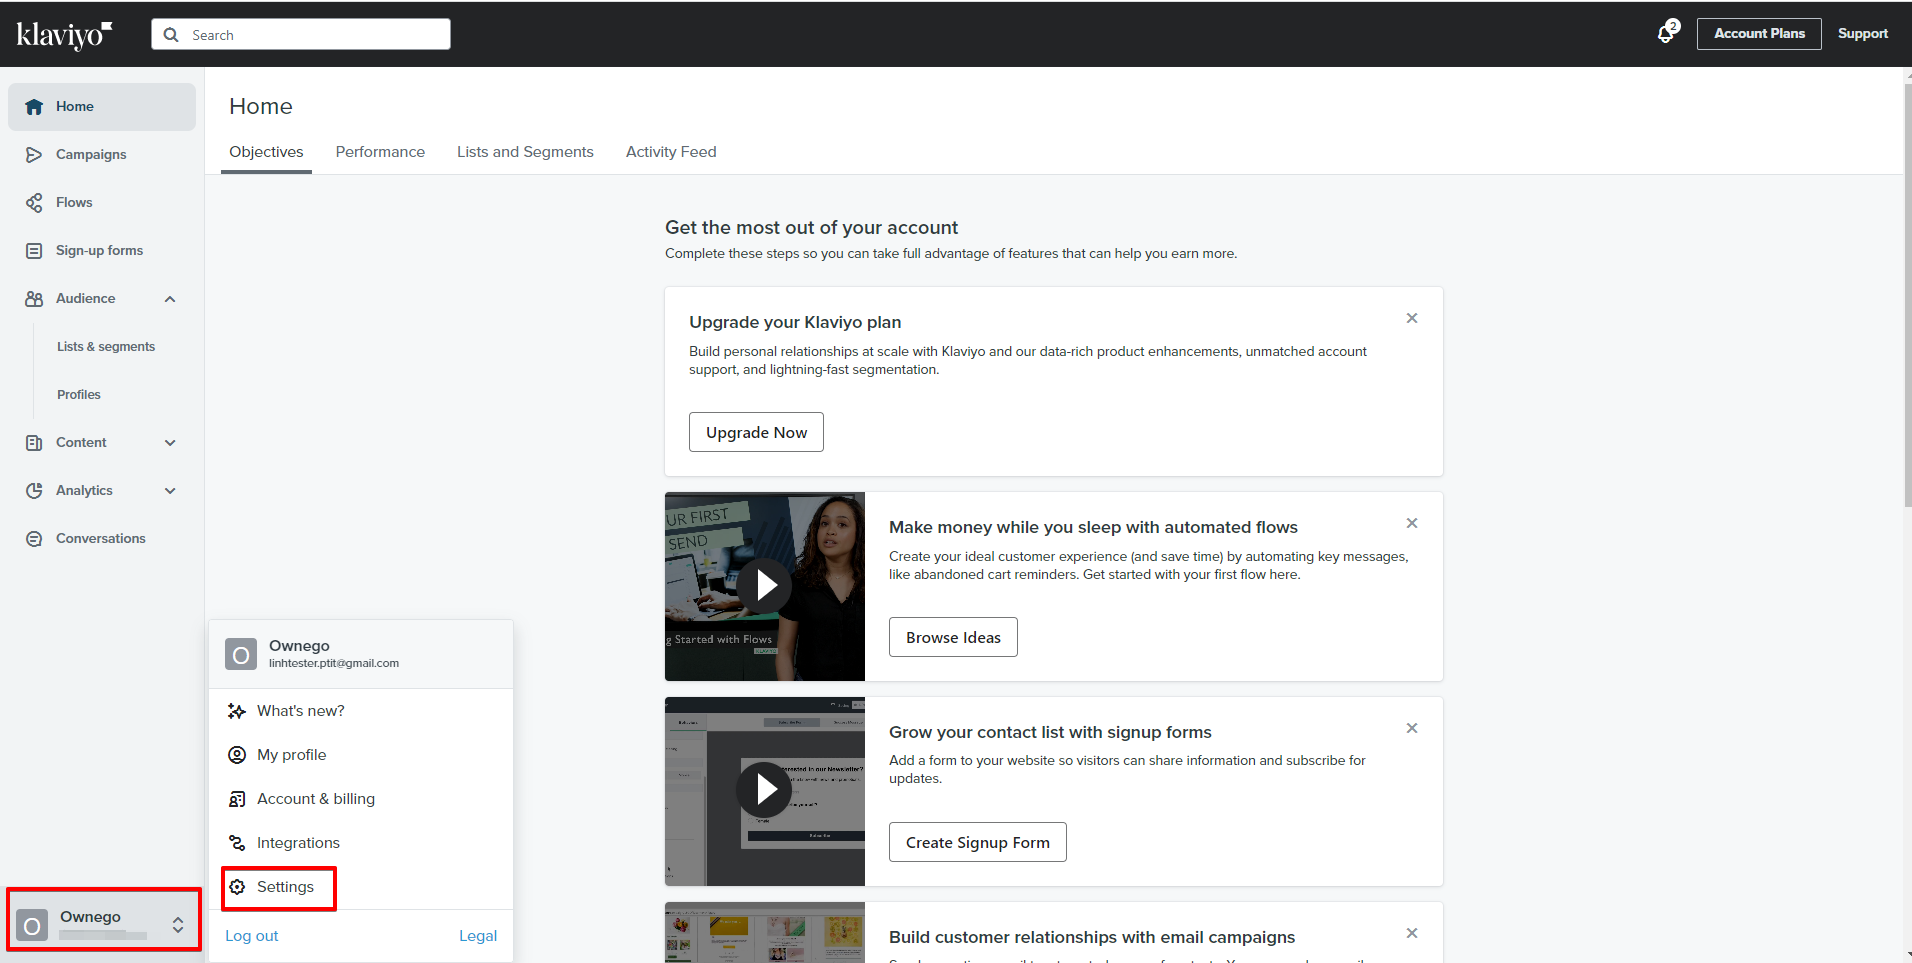Go to Conversations in sidebar
Image resolution: width=1912 pixels, height=963 pixels.
pyautogui.click(x=102, y=539)
